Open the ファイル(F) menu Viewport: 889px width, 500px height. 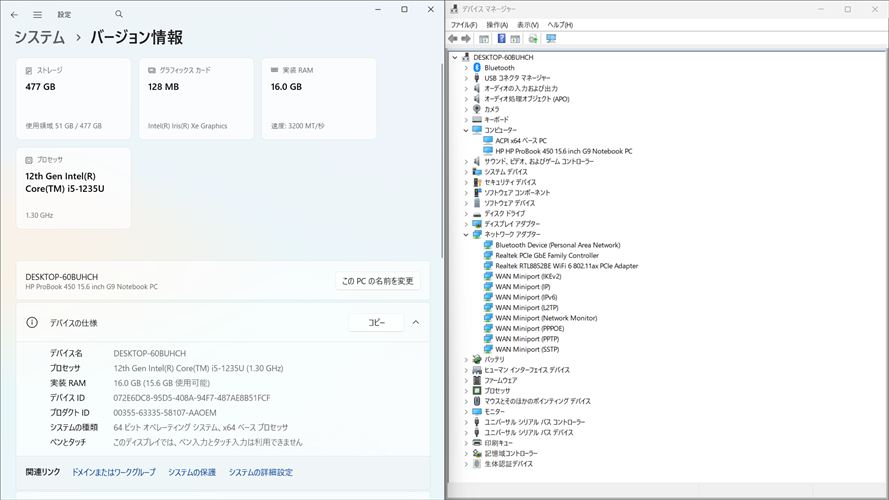pos(464,25)
